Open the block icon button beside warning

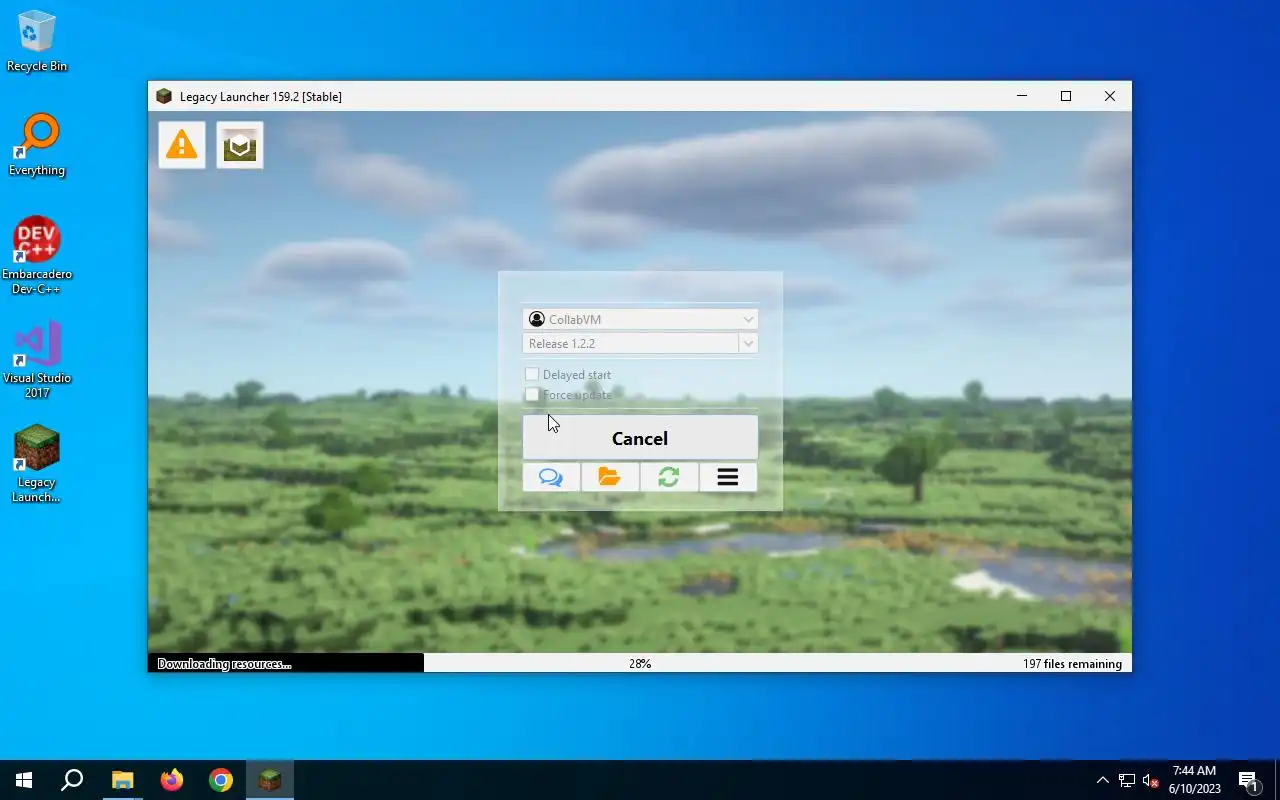[x=240, y=145]
